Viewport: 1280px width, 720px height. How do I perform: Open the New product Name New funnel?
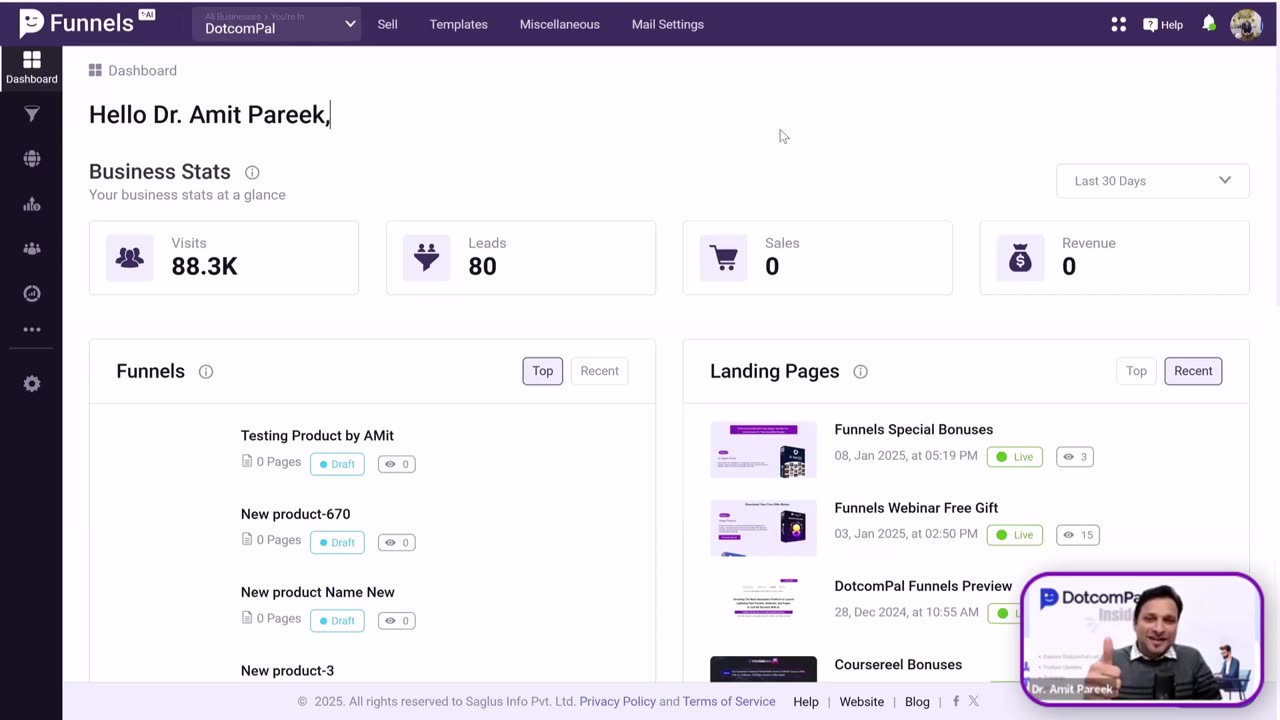(318, 592)
